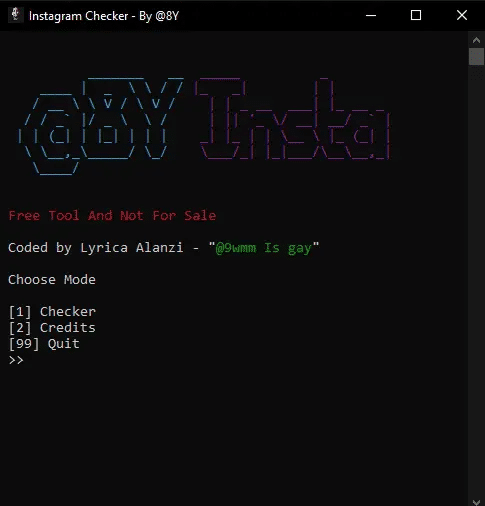The width and height of the screenshot is (485, 506).
Task: Click the scrollbar up arrow
Action: (476, 40)
